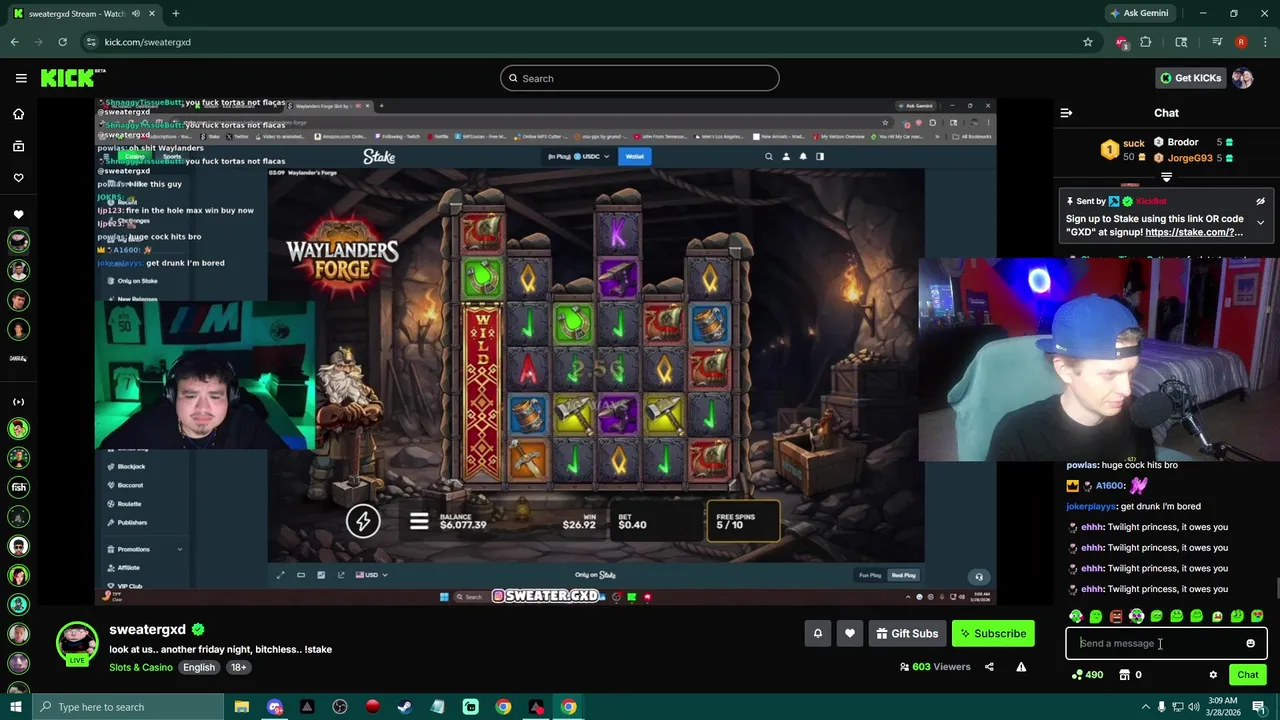Hide the pinned KickBot message

point(1260,201)
